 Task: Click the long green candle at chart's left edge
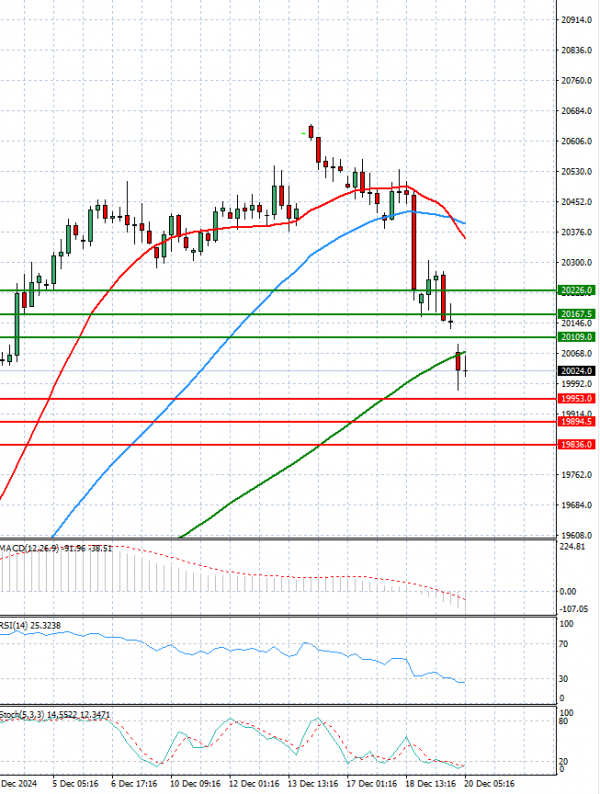17,324
